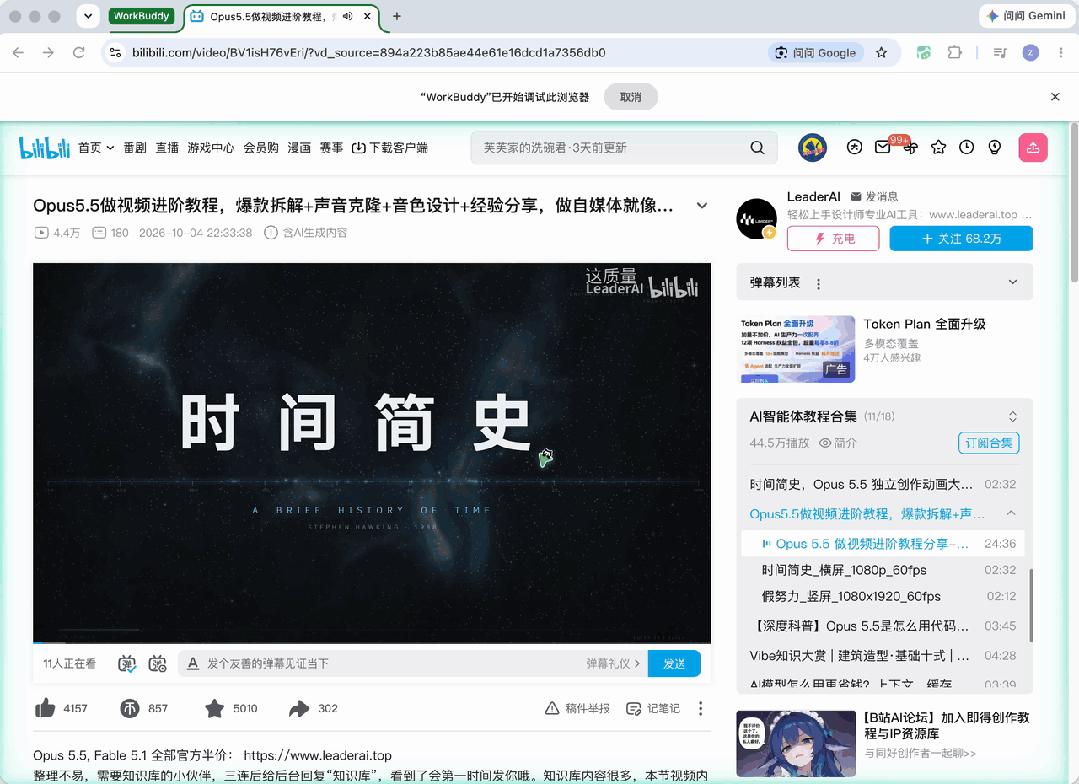This screenshot has width=1079, height=784.
Task: Reload the page
Action: tap(78, 52)
